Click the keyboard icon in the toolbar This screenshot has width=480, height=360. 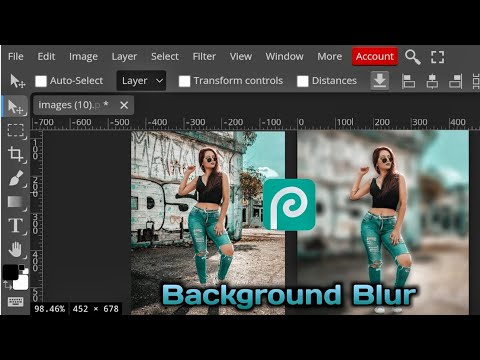pyautogui.click(x=15, y=302)
